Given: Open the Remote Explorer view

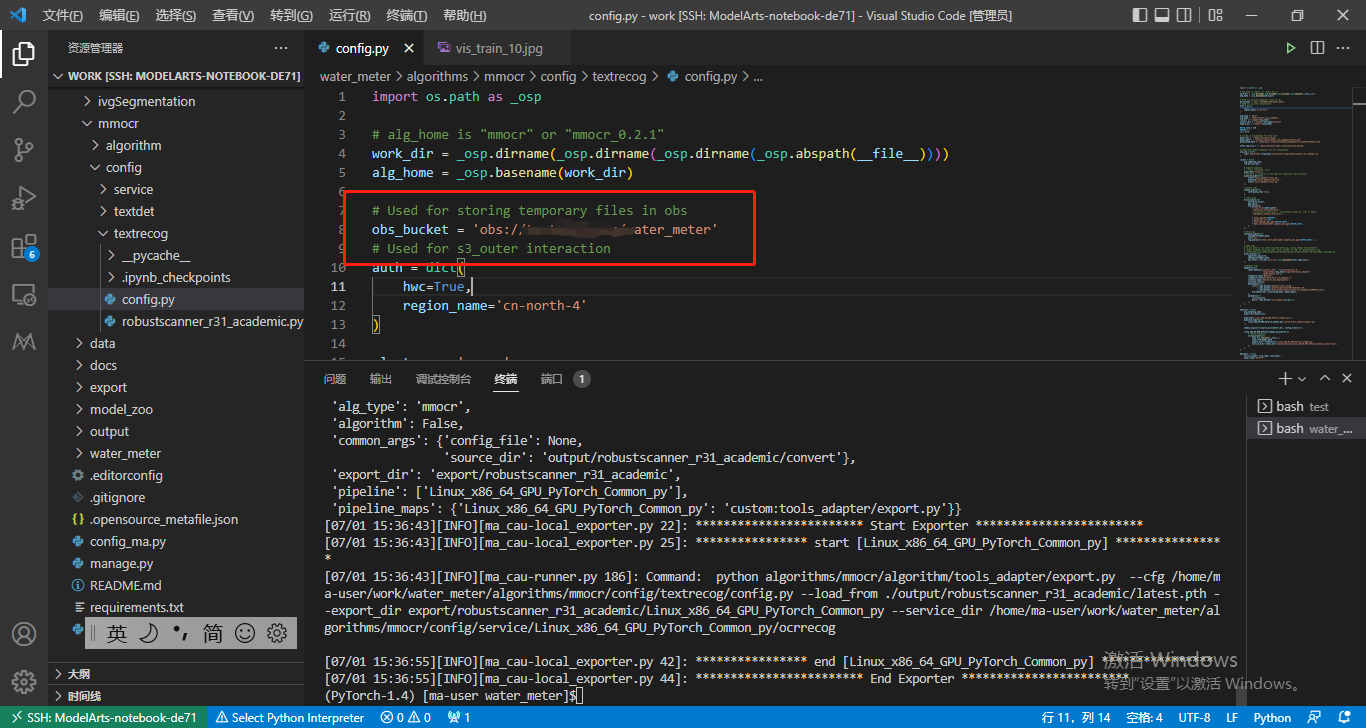Looking at the screenshot, I should (x=24, y=295).
